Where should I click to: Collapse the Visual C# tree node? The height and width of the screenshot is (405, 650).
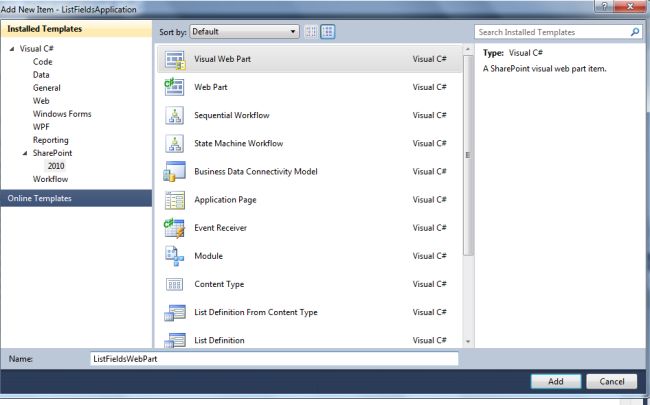pyautogui.click(x=12, y=49)
